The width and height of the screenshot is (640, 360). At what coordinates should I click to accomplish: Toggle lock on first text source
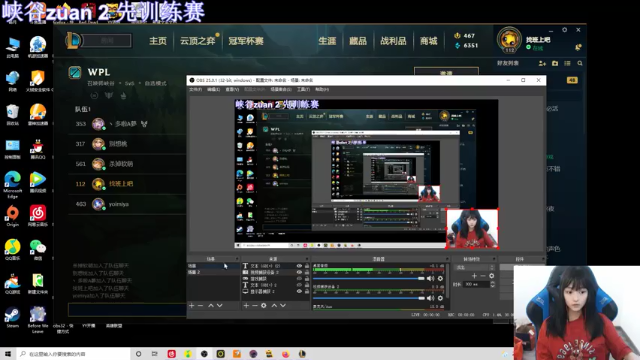pos(307,266)
